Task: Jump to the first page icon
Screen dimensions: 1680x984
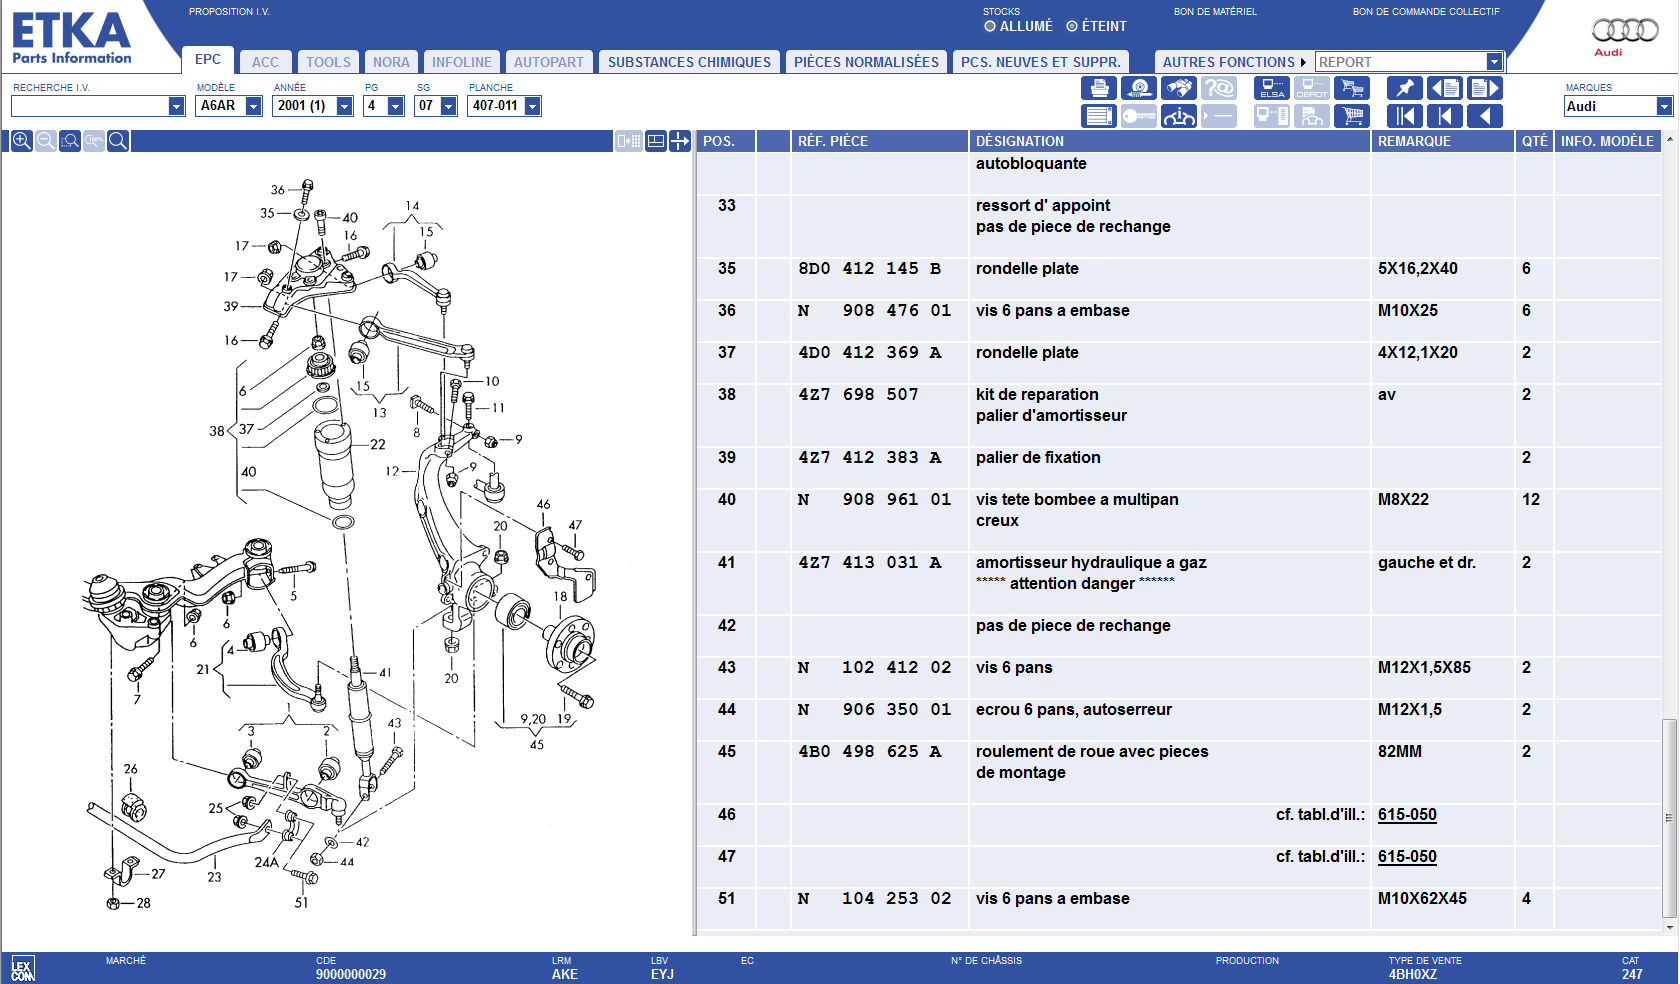Action: coord(1404,117)
